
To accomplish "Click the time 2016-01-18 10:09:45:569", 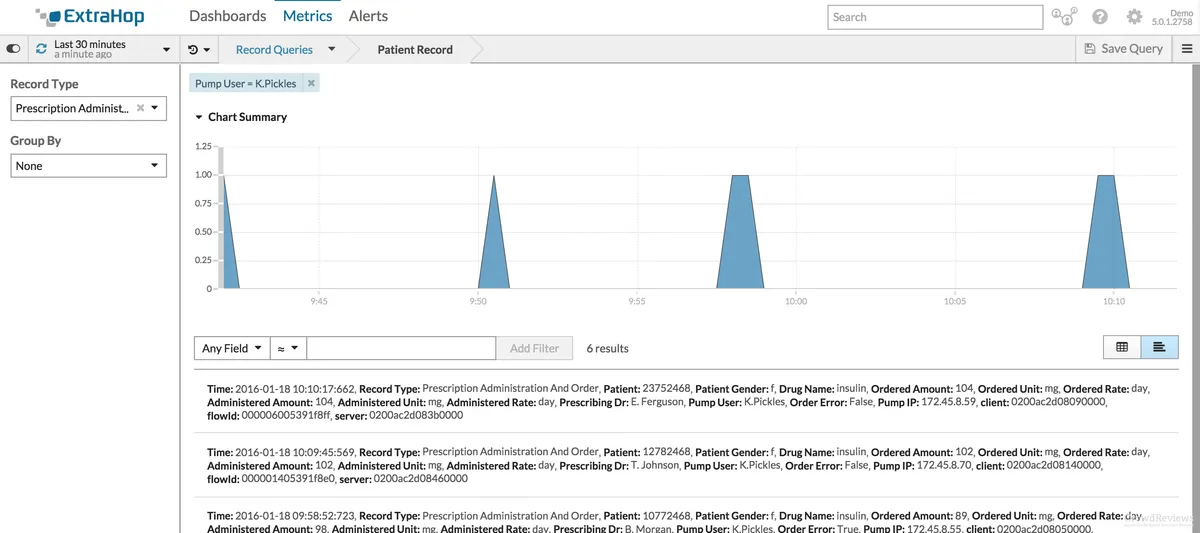I will click(295, 451).
